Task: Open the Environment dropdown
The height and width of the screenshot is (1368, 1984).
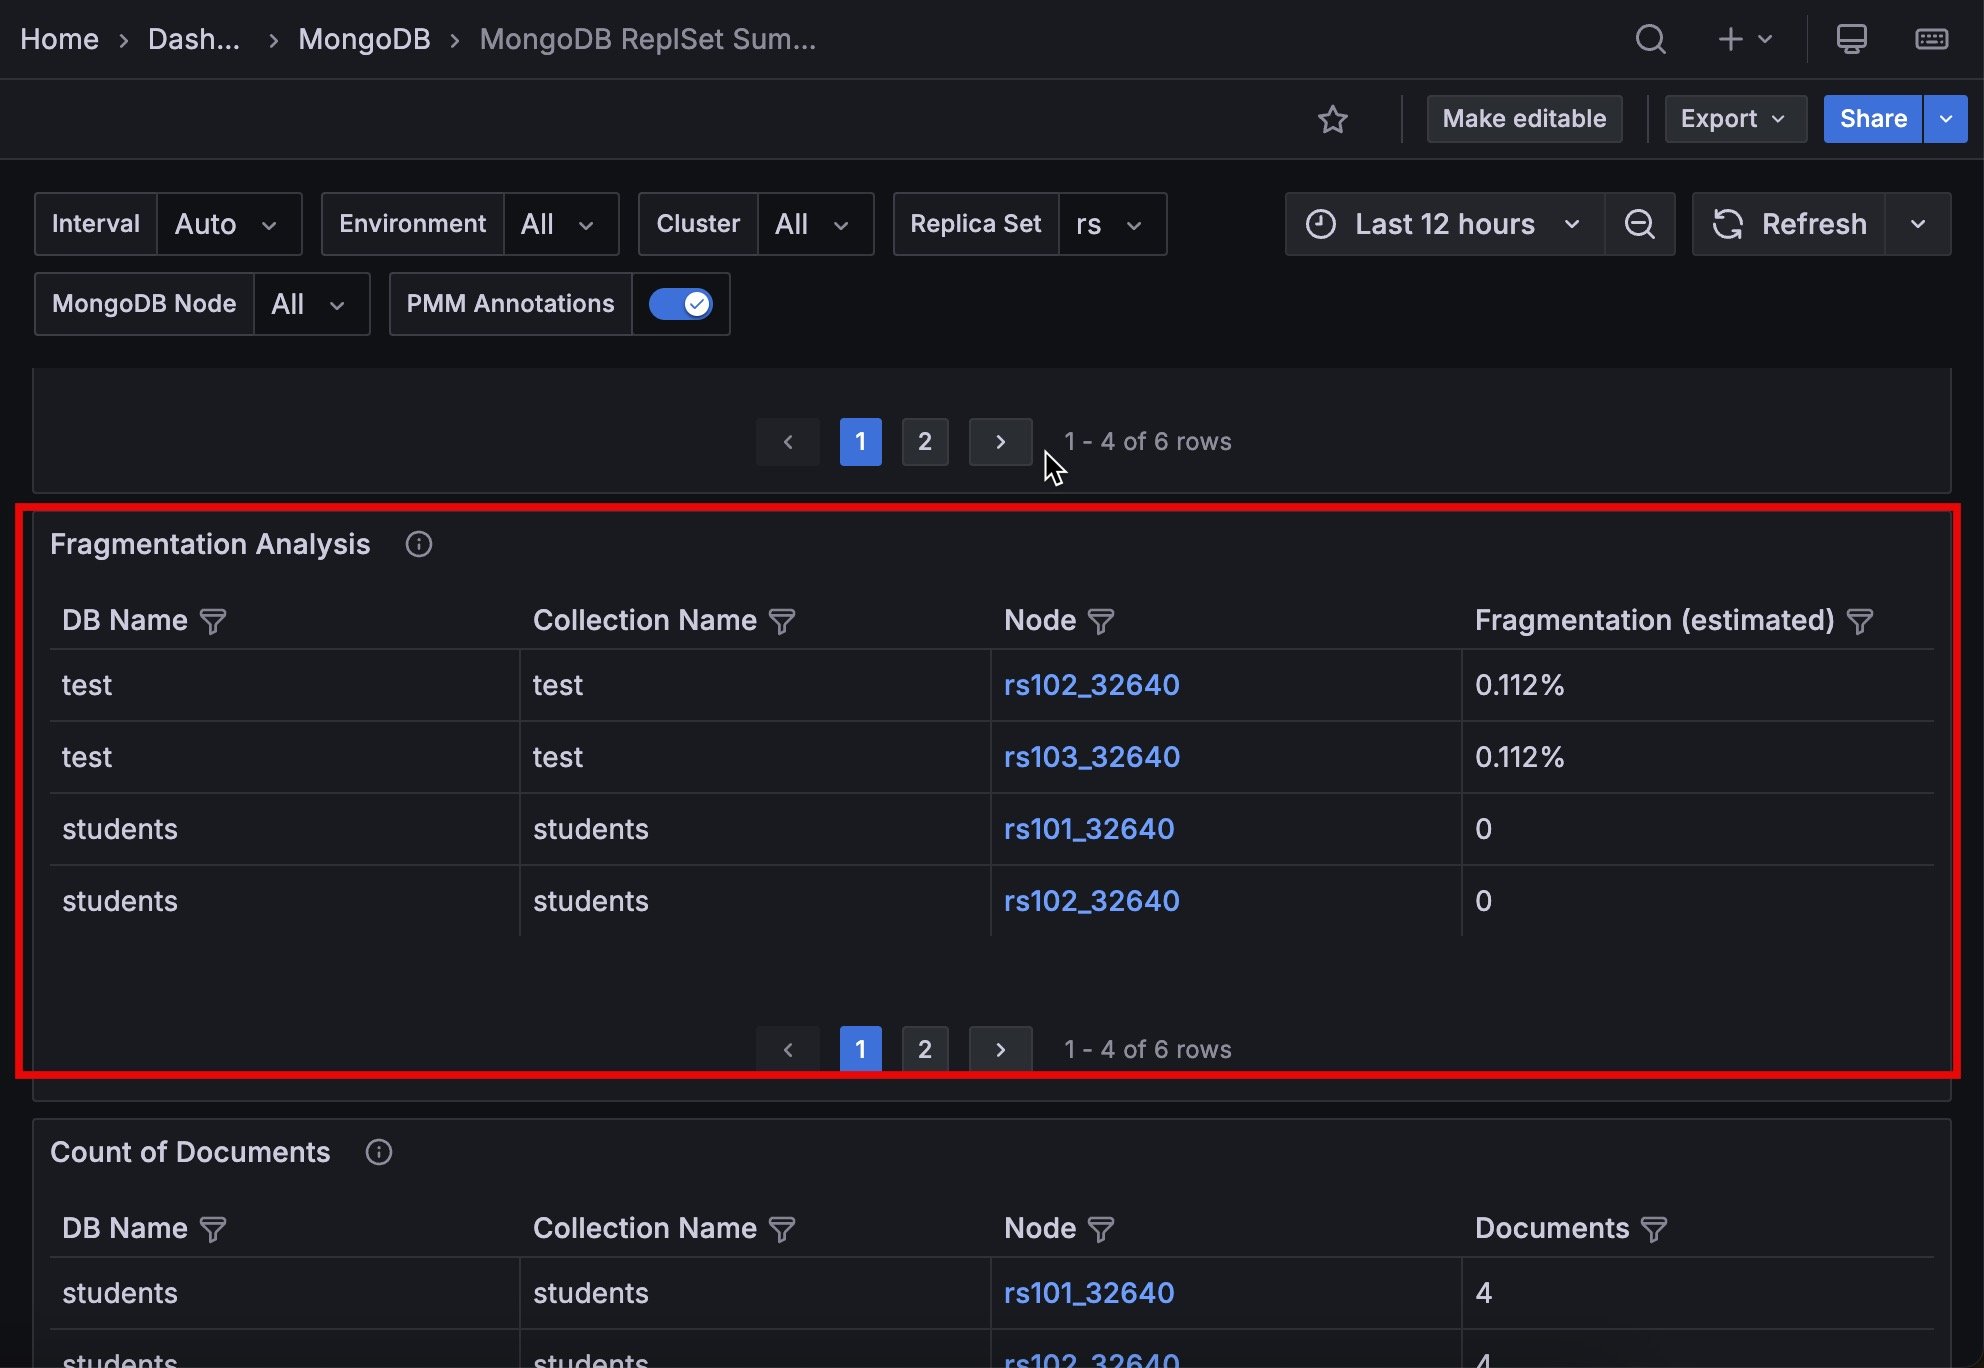Action: pyautogui.click(x=562, y=223)
